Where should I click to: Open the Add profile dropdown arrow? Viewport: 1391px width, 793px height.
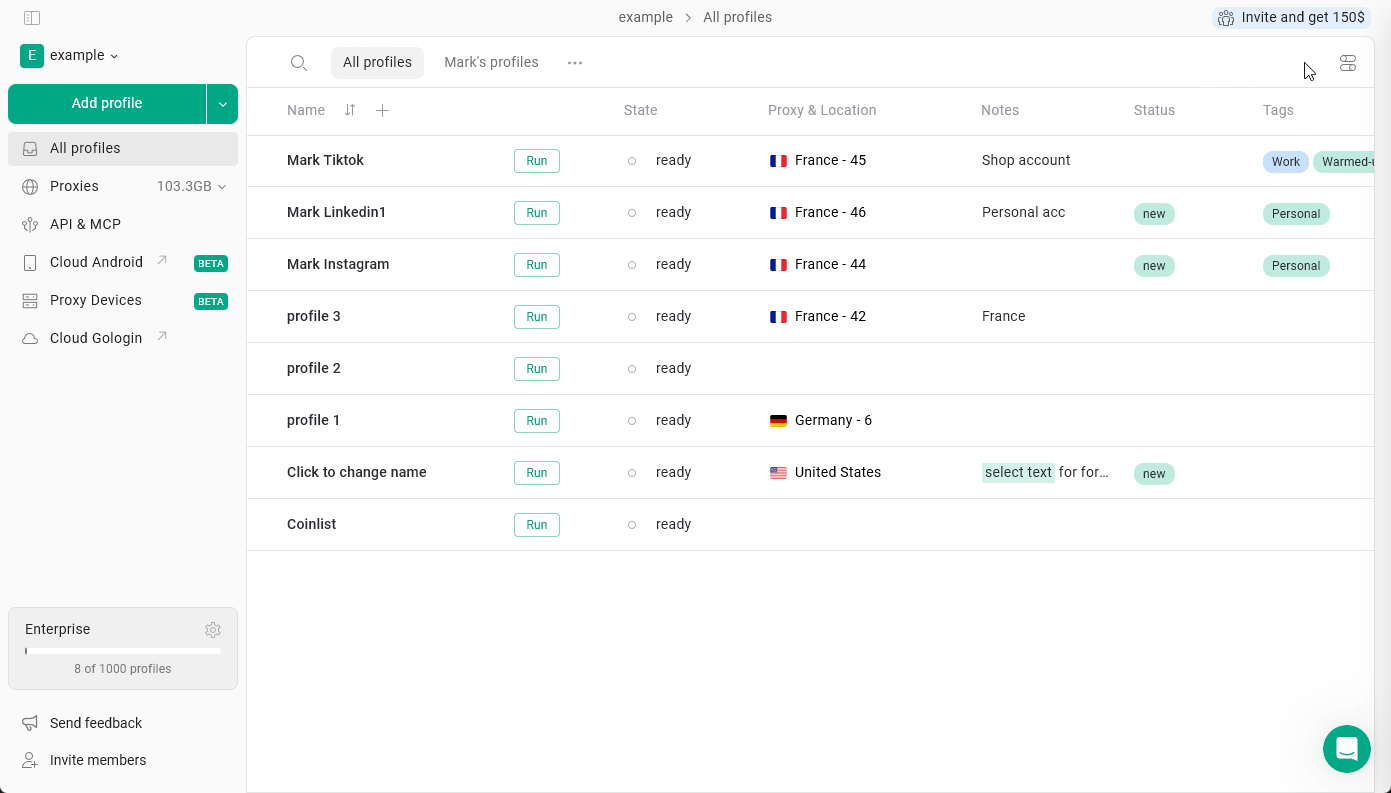point(222,103)
